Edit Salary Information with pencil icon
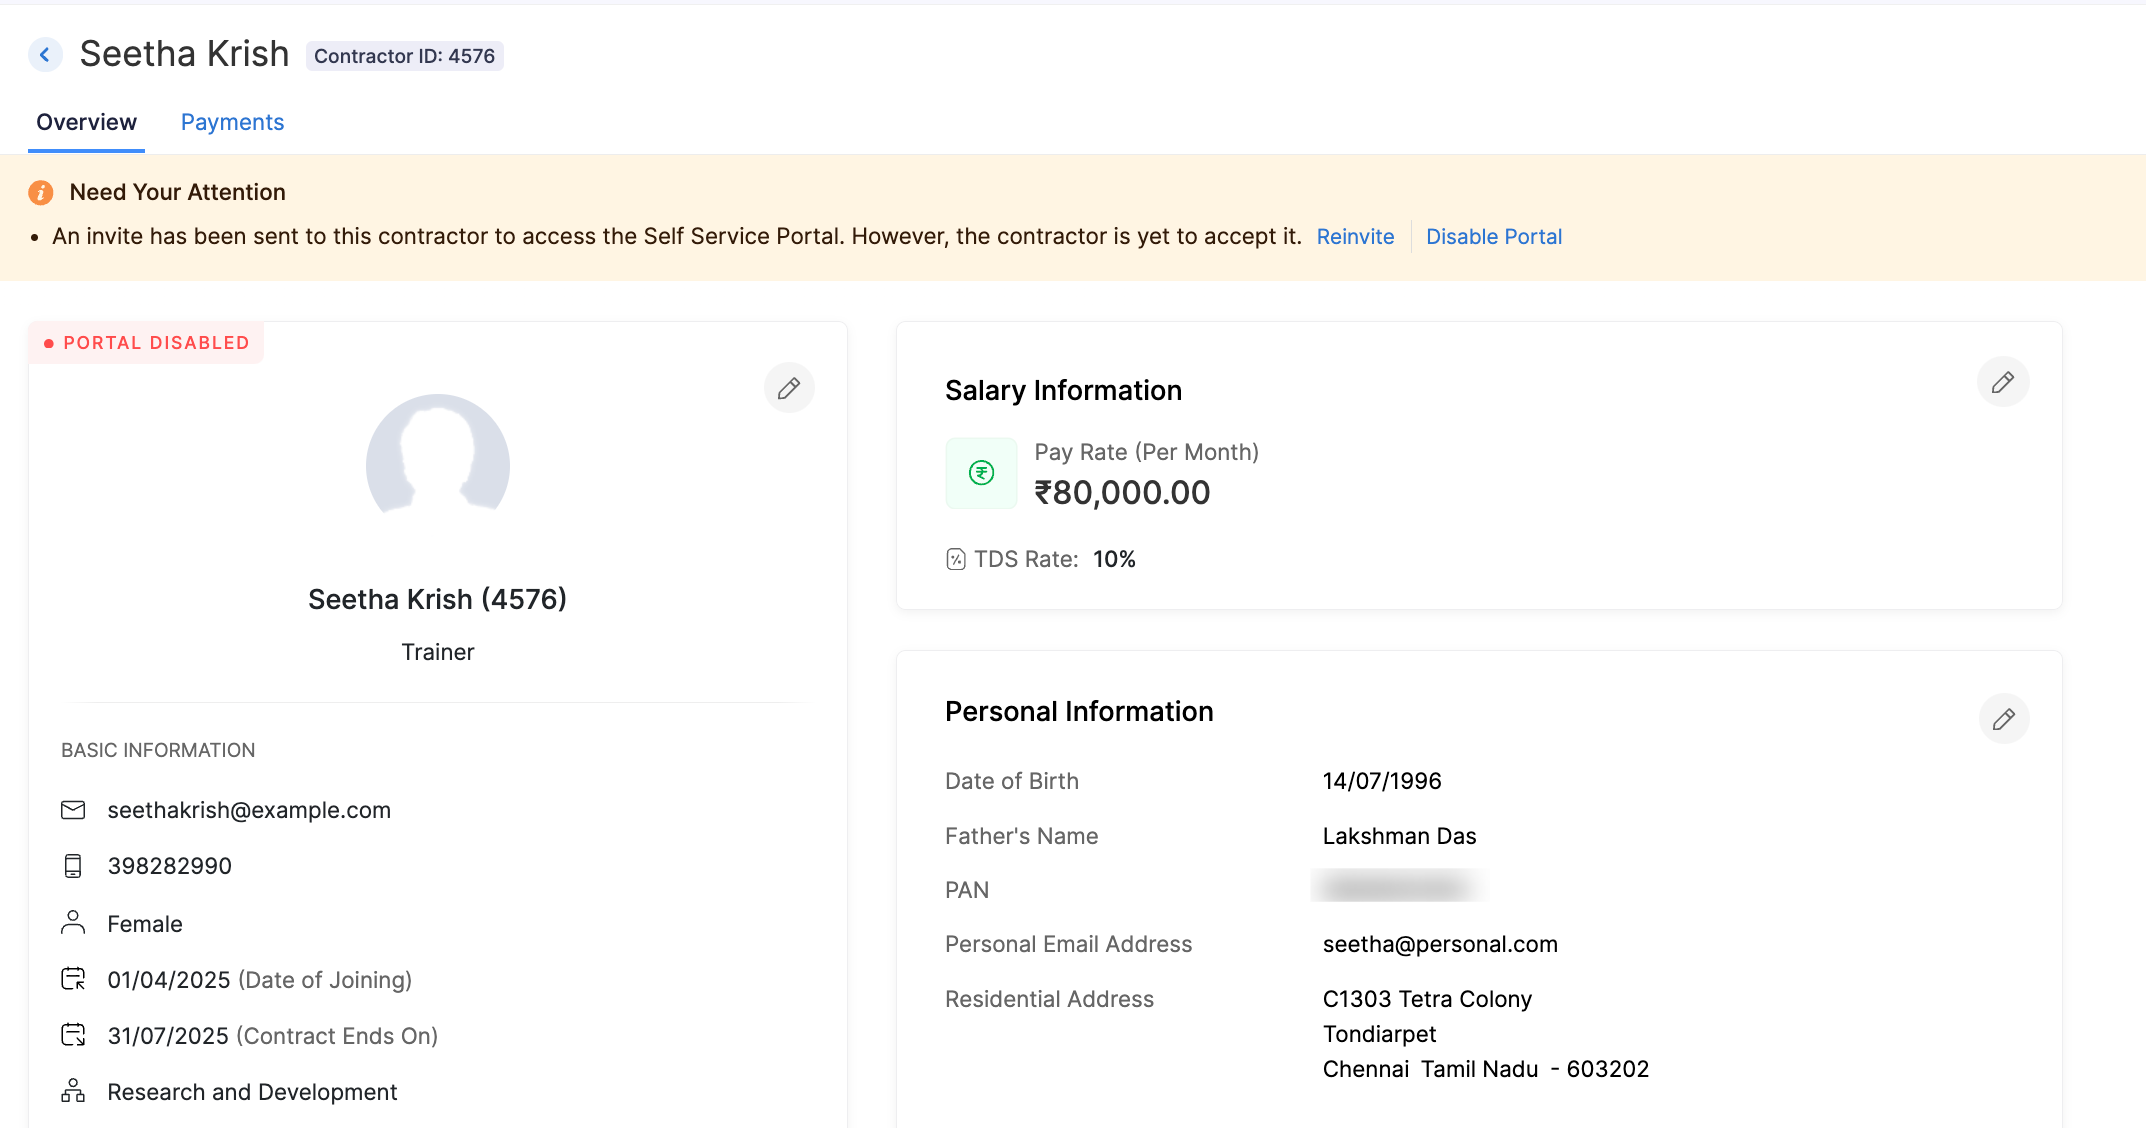This screenshot has width=2146, height=1128. pos(2002,382)
